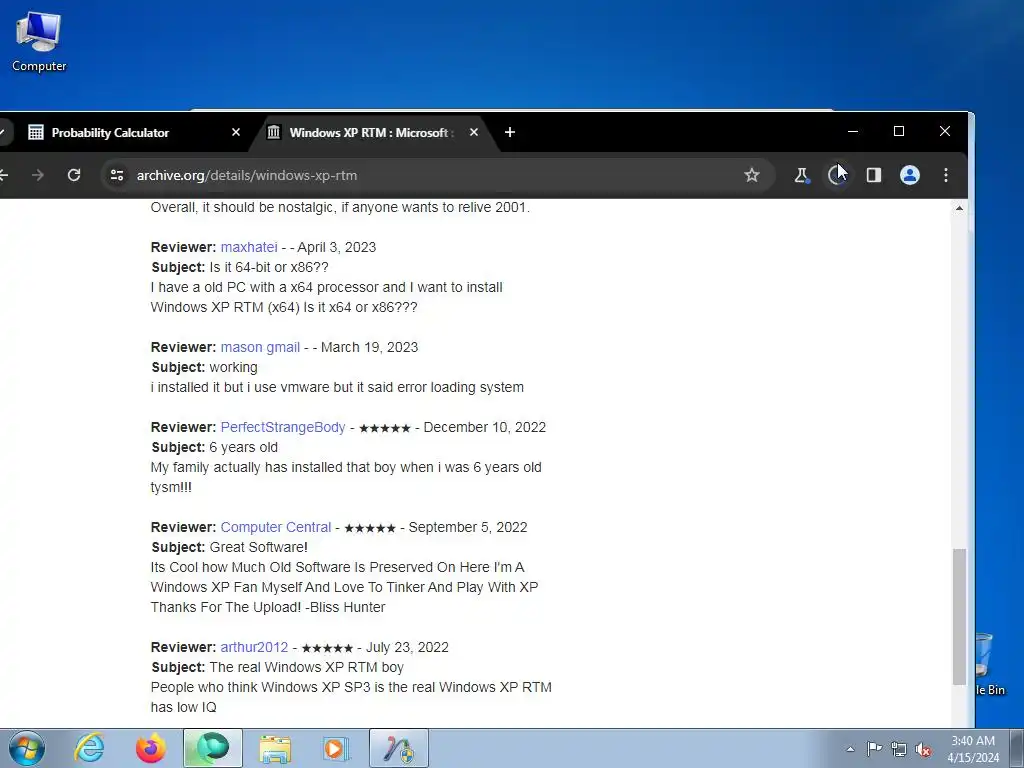Launch Firefox from the taskbar
Viewport: 1024px width, 768px height.
click(x=151, y=748)
